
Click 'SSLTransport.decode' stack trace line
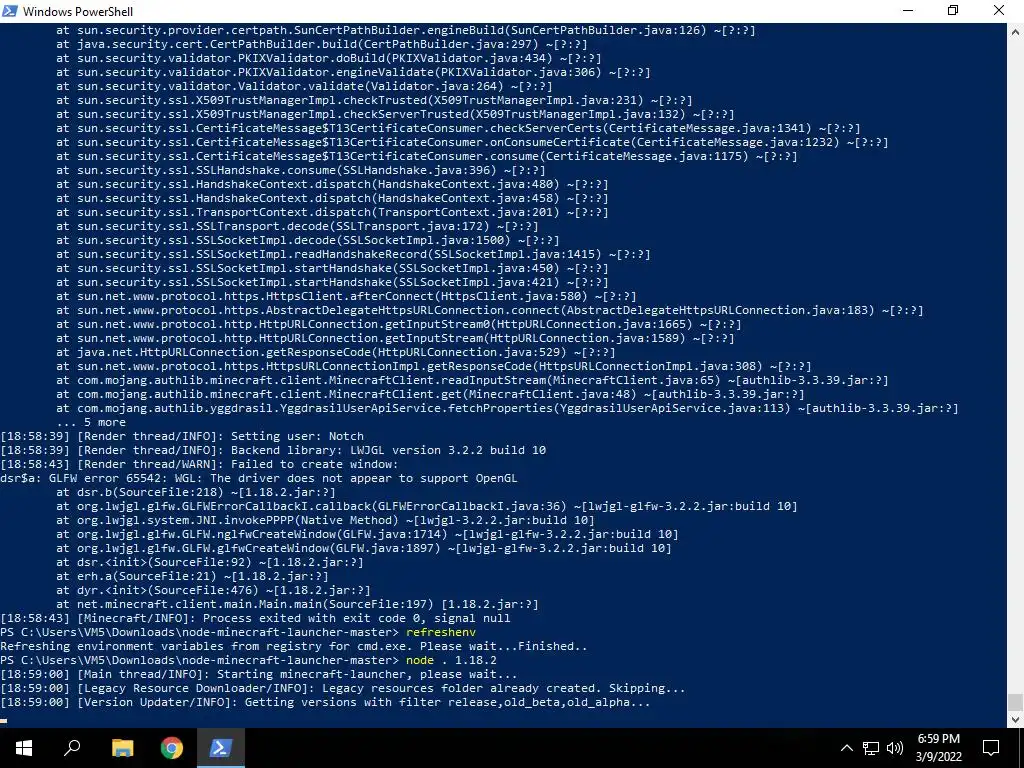coord(297,226)
